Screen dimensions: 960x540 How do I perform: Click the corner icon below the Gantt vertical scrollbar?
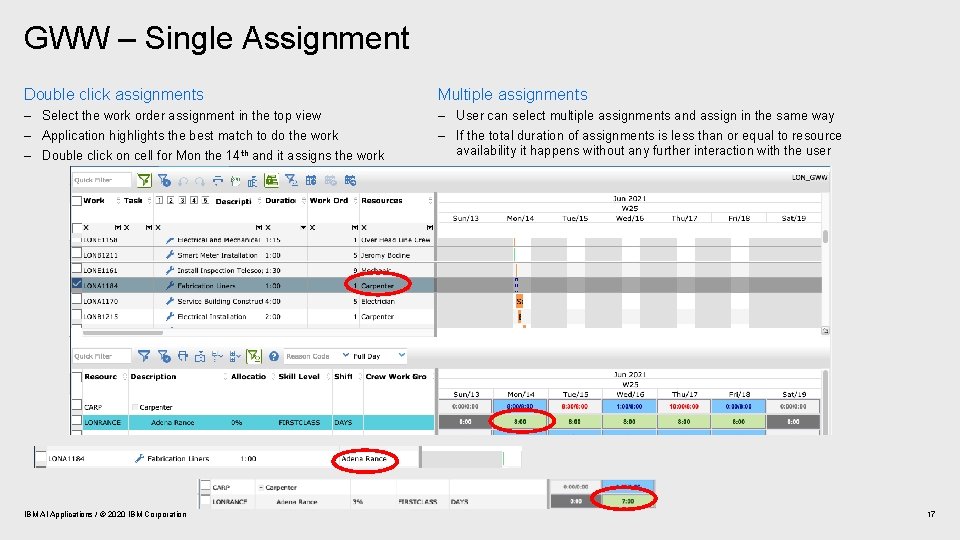coord(825,331)
